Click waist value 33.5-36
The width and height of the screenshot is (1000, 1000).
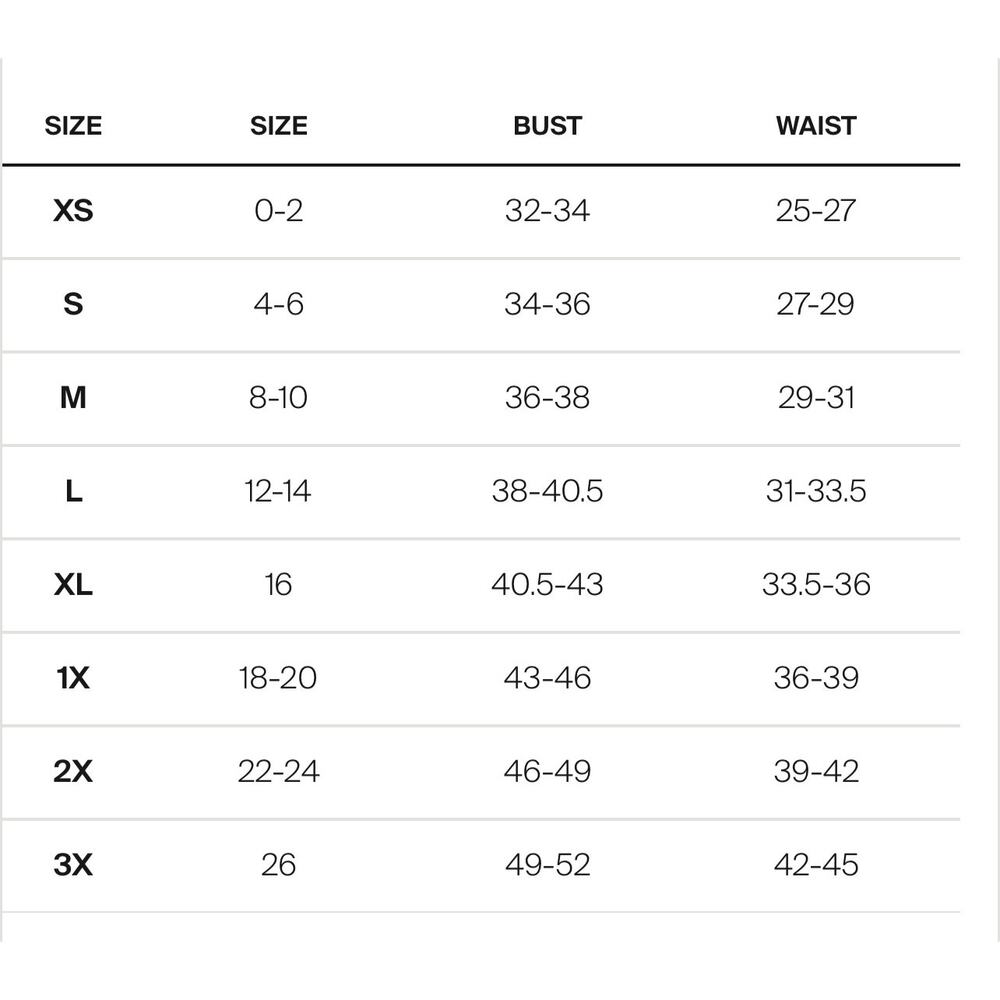click(816, 584)
